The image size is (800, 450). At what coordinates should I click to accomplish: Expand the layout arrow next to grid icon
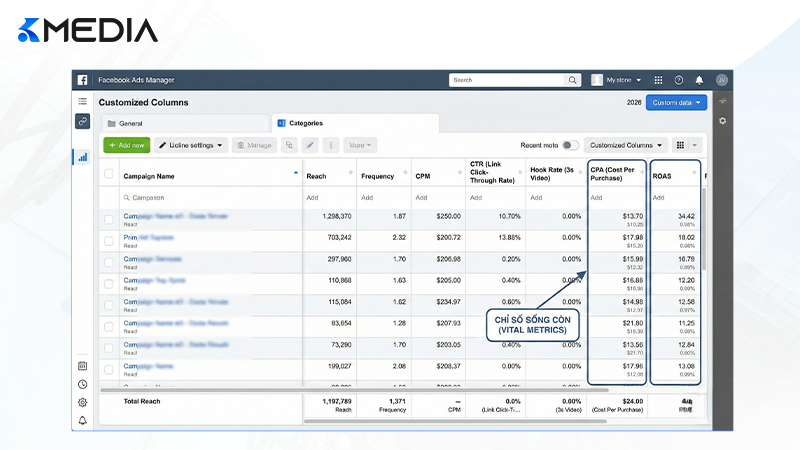694,145
